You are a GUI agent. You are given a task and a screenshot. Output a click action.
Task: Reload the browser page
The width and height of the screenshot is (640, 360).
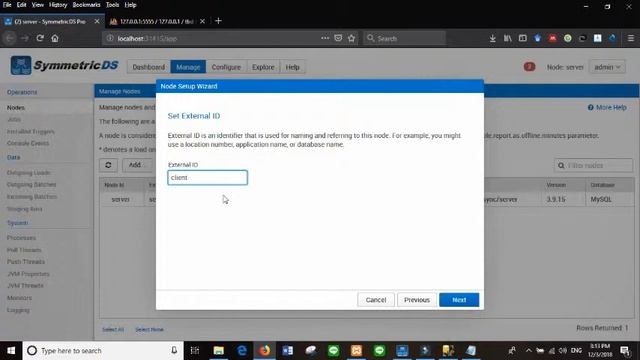[x=40, y=38]
